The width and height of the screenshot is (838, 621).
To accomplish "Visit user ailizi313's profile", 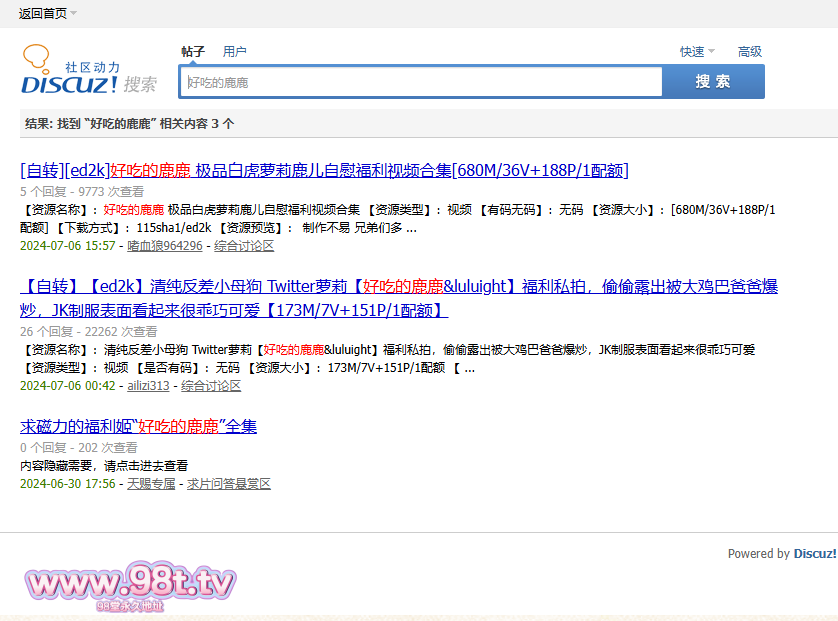I will point(148,386).
